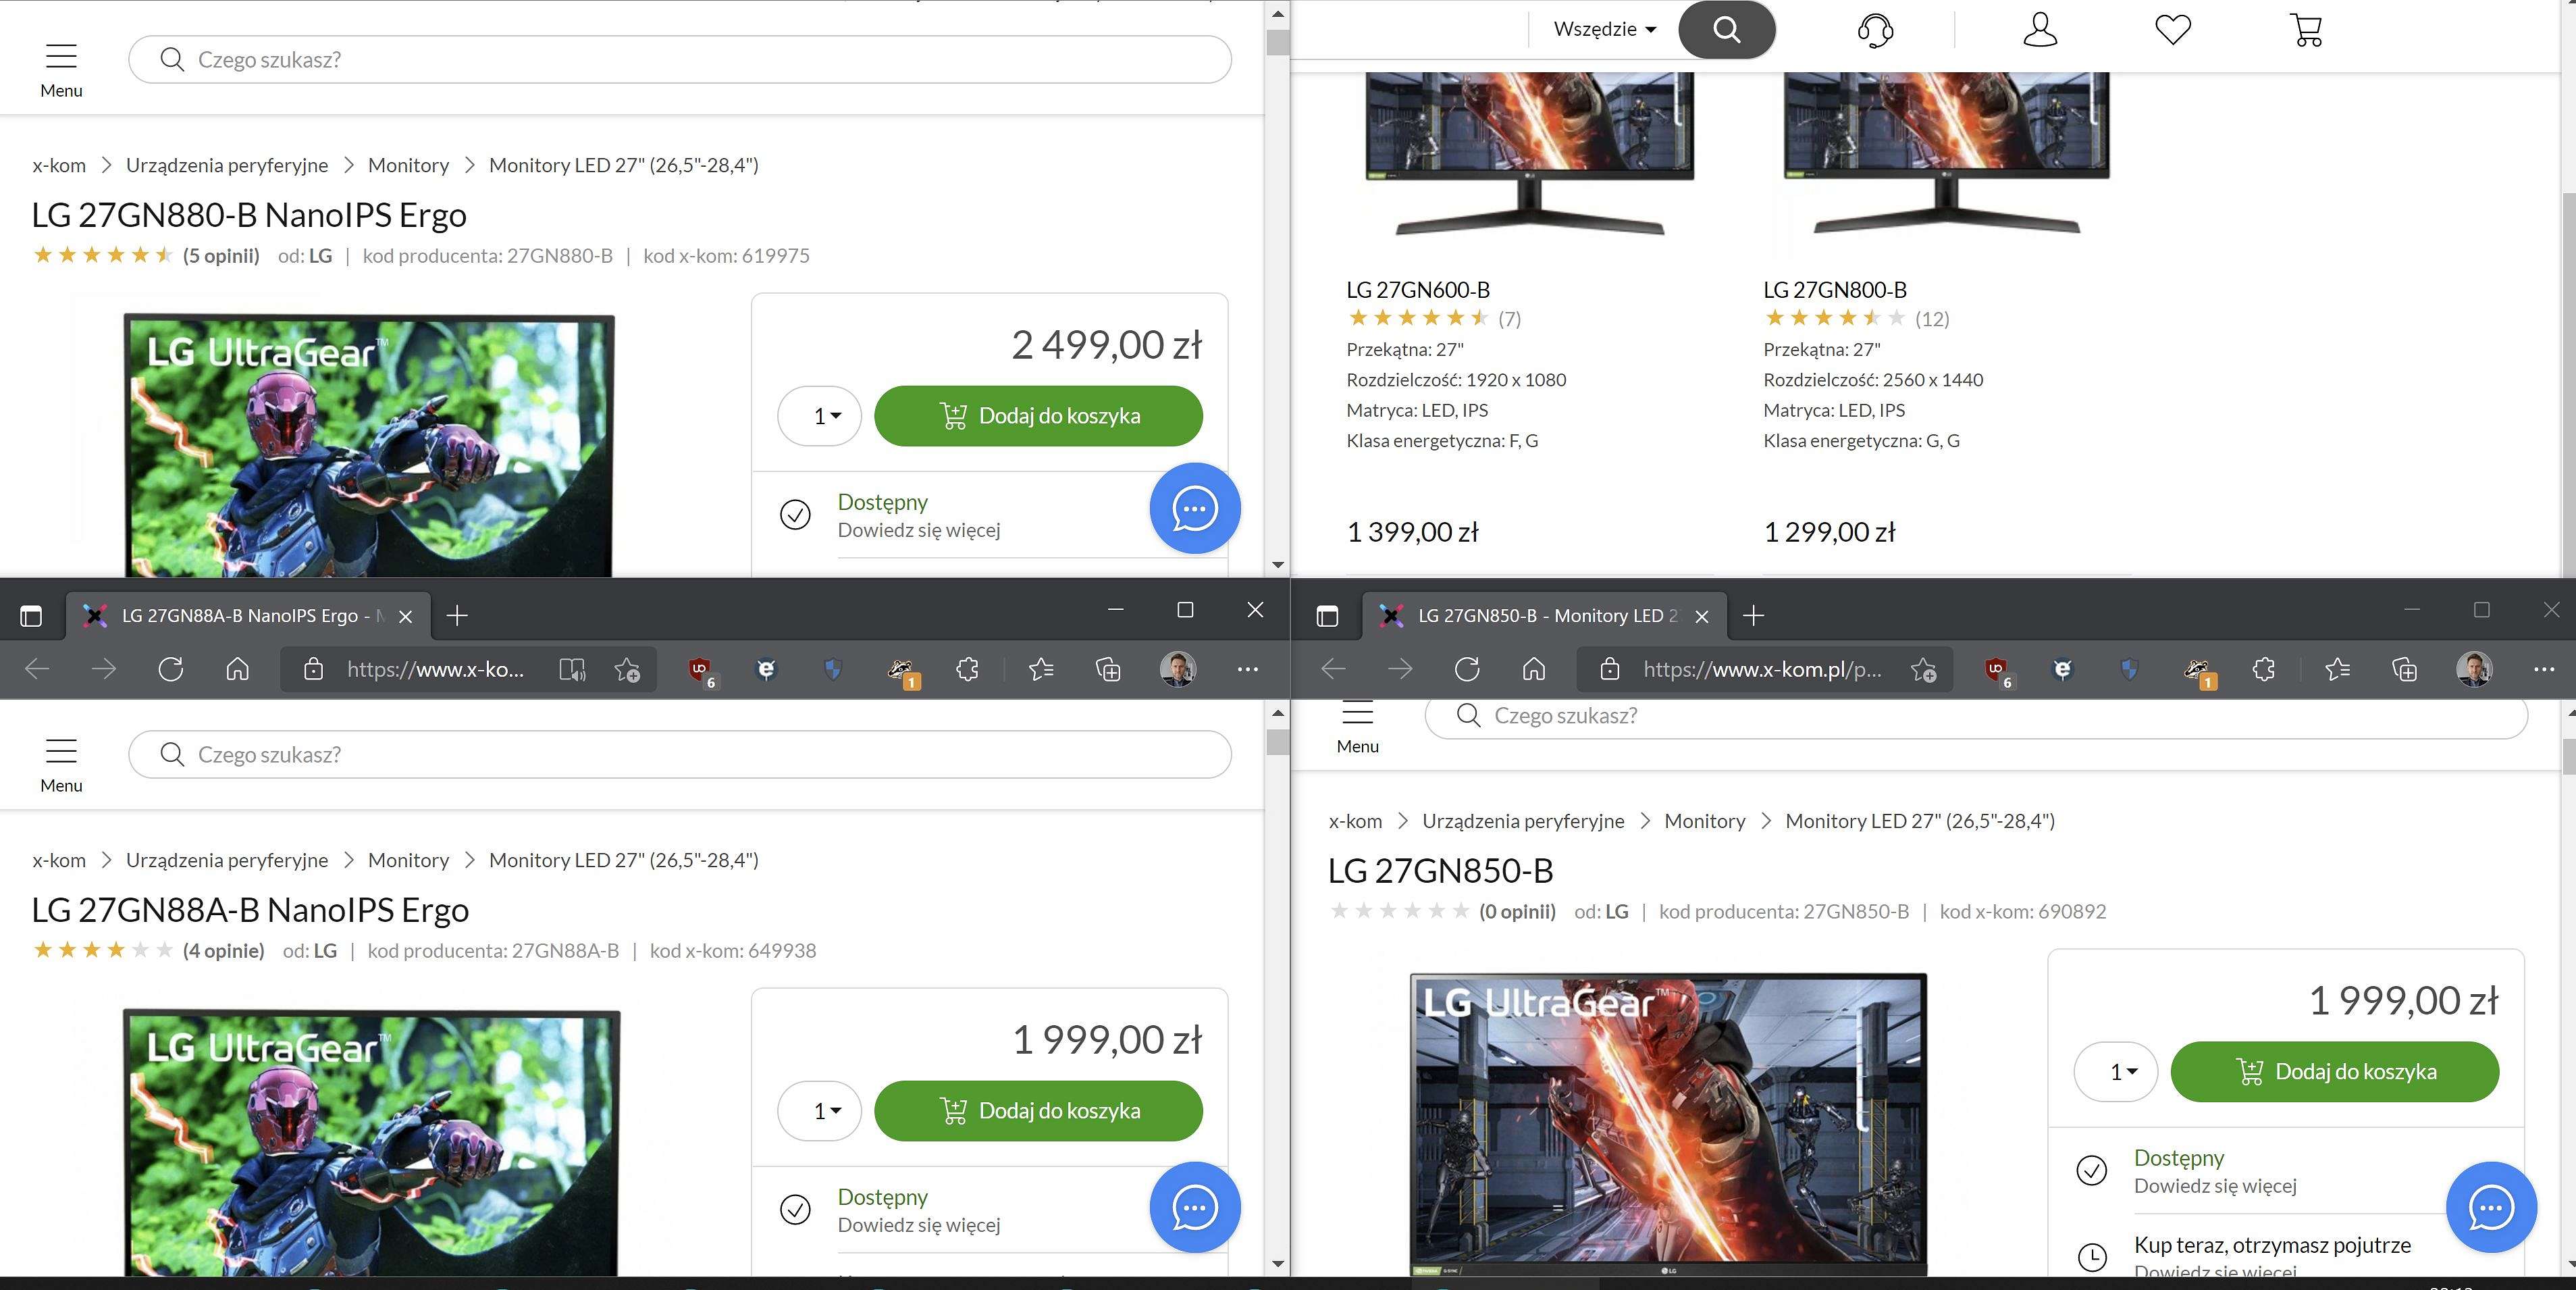The width and height of the screenshot is (2576, 1290).
Task: Select the LG 27GN88A-B NanoIPS Ergo browser tab
Action: 248,615
